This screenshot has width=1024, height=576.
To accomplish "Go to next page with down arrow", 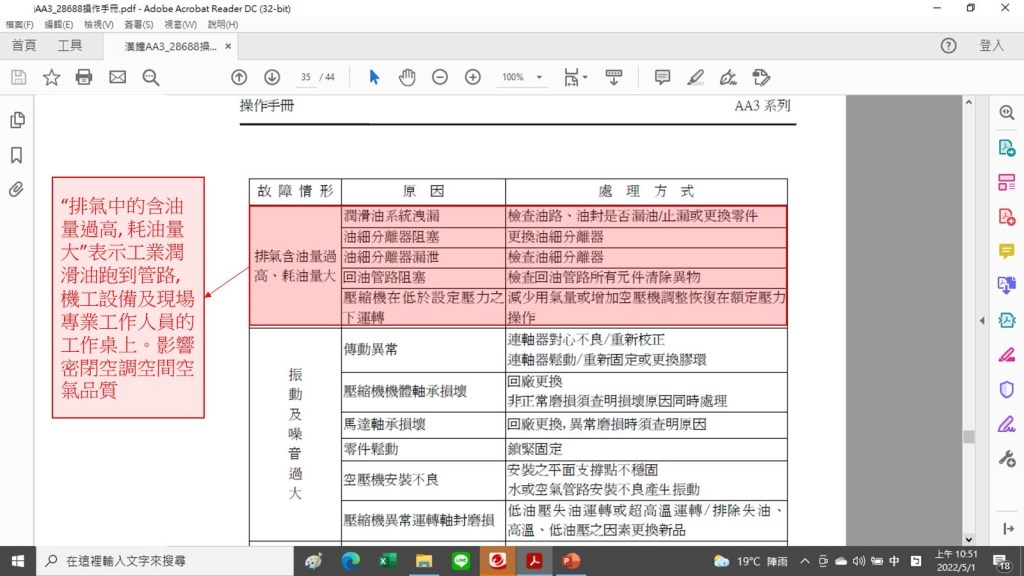I will point(272,77).
